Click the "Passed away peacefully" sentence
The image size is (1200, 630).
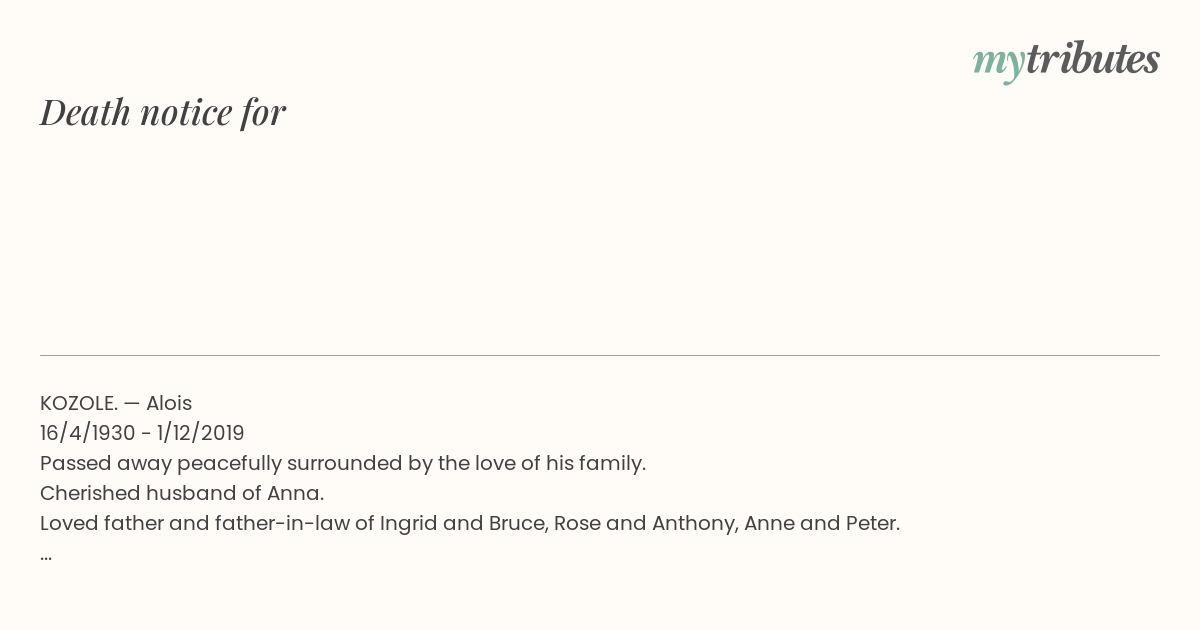click(343, 463)
